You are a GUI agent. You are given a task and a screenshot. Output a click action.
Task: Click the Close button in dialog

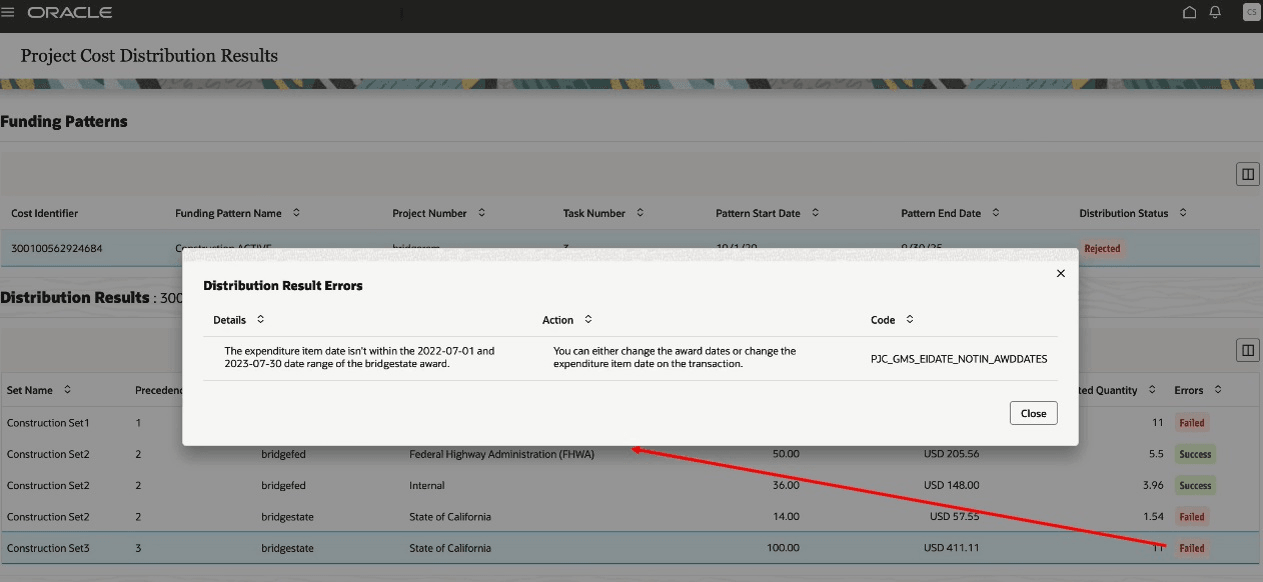[x=1033, y=413]
